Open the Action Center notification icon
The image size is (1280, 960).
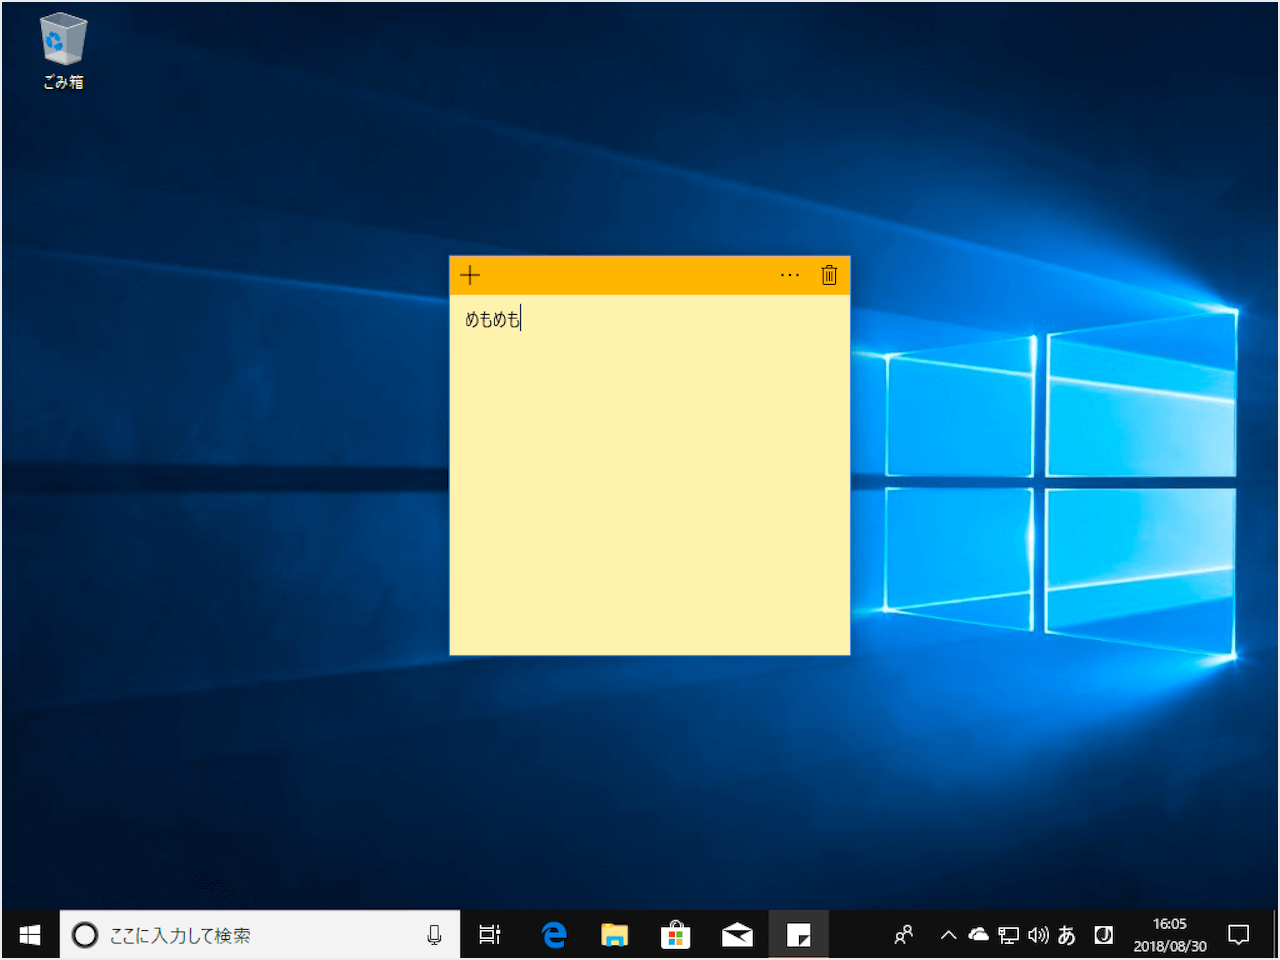click(1239, 935)
